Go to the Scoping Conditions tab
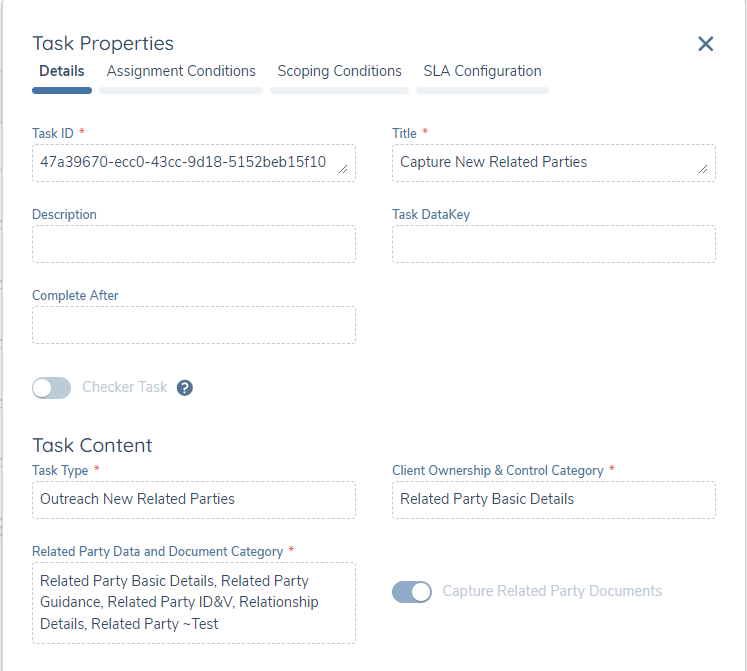Viewport: 747px width, 671px height. pos(339,72)
